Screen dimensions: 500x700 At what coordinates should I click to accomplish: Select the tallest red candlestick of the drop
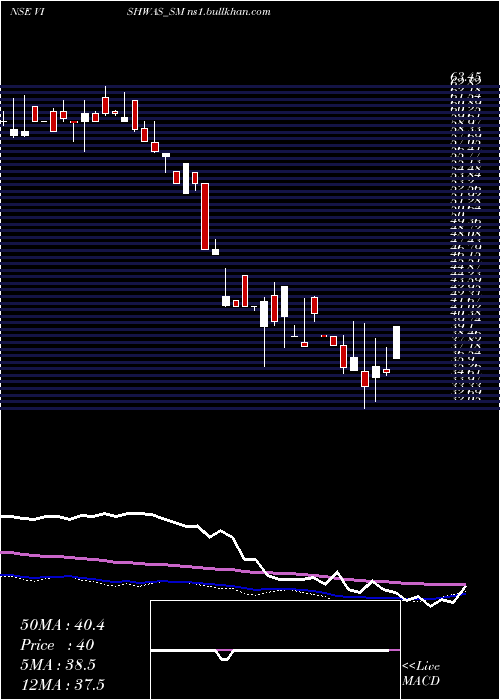205,216
